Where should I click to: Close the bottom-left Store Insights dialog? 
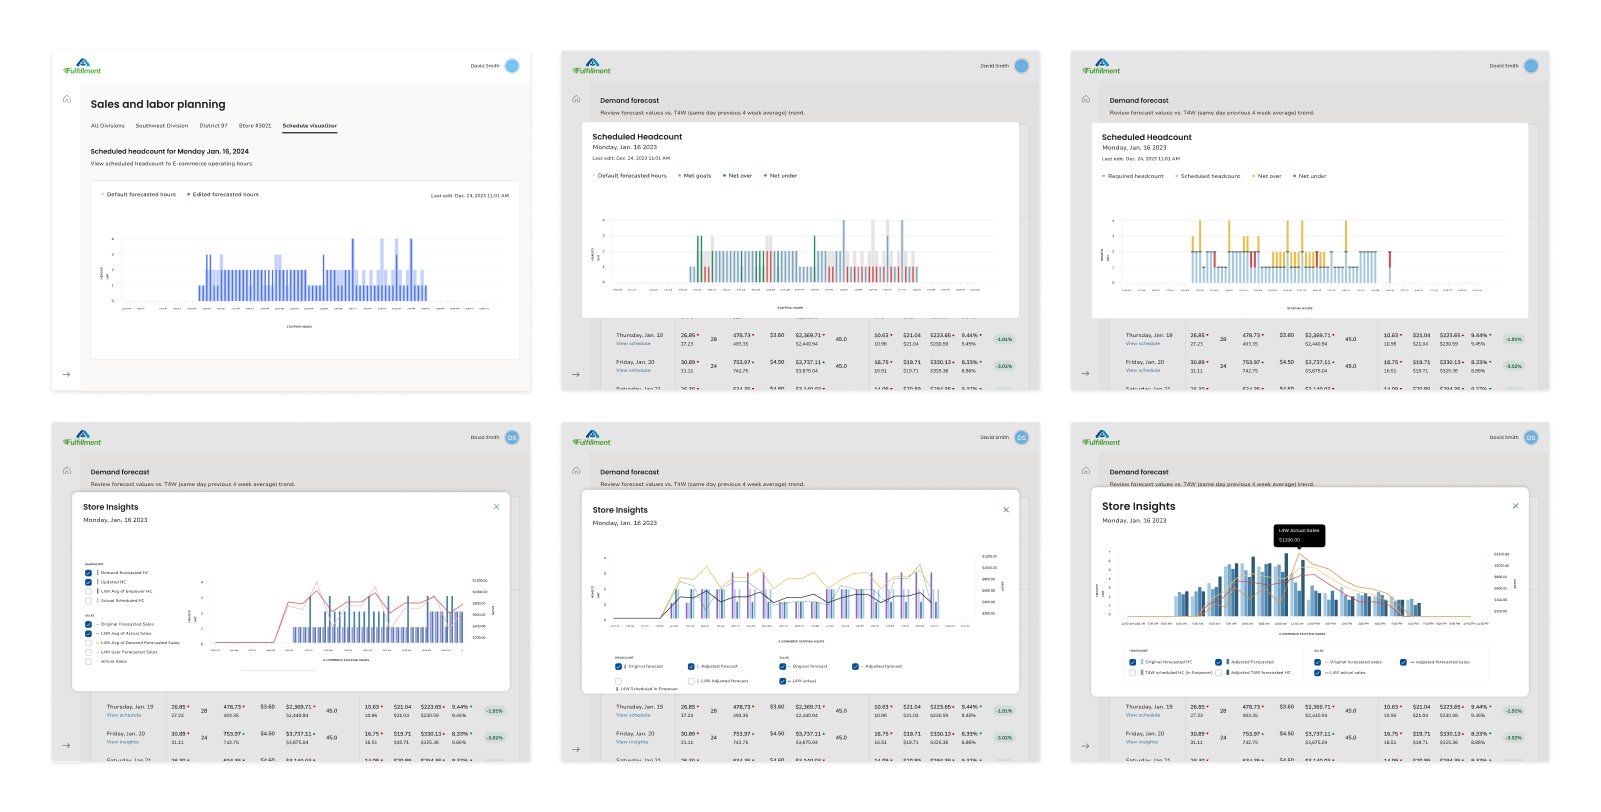tap(496, 507)
